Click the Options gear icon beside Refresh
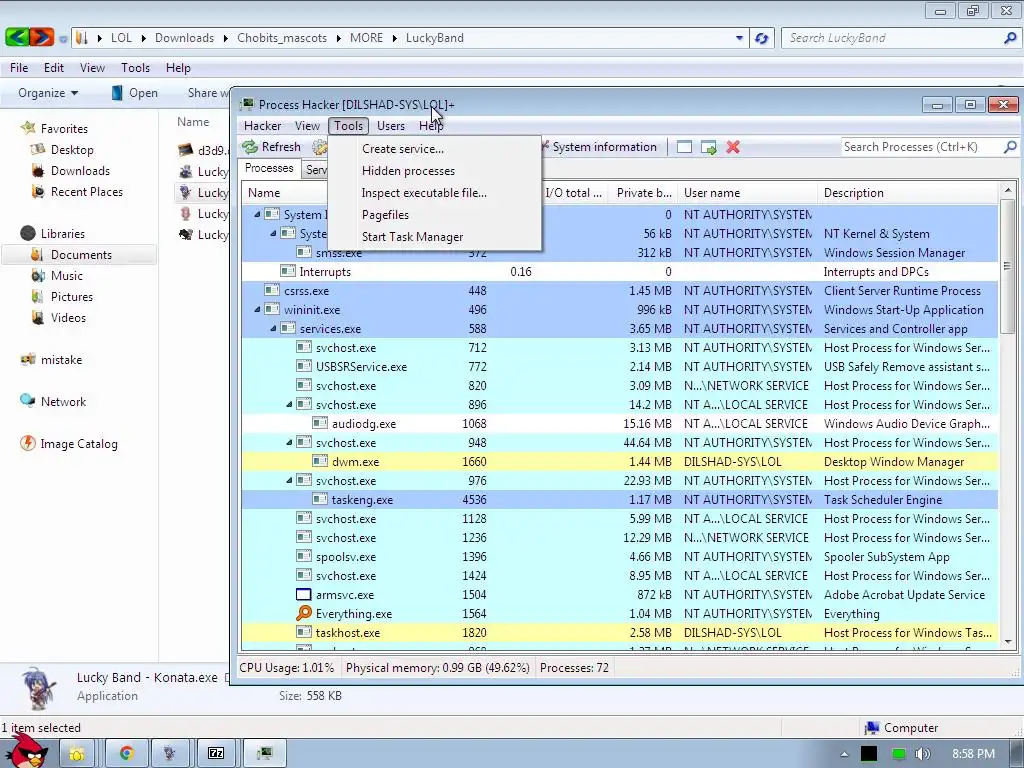This screenshot has width=1024, height=768. coord(319,147)
